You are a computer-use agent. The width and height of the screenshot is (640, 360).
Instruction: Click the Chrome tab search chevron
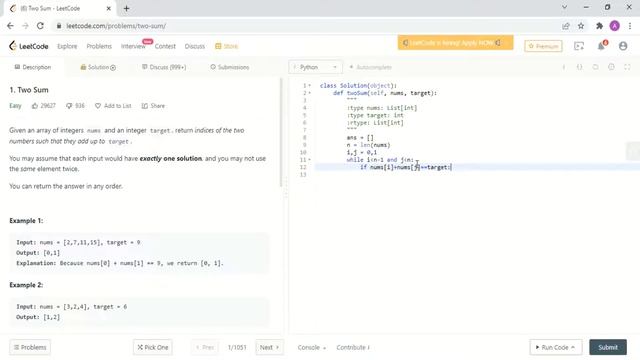coord(564,7)
